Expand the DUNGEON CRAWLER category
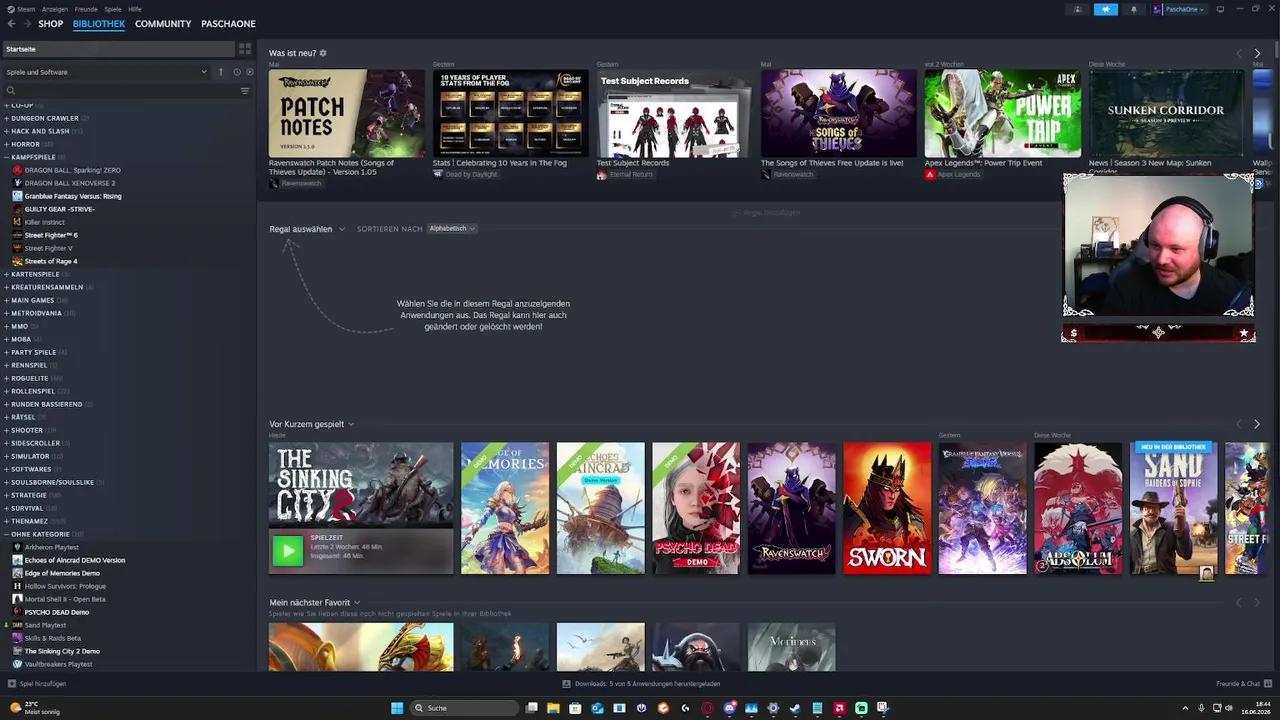The image size is (1280, 720). [6, 118]
